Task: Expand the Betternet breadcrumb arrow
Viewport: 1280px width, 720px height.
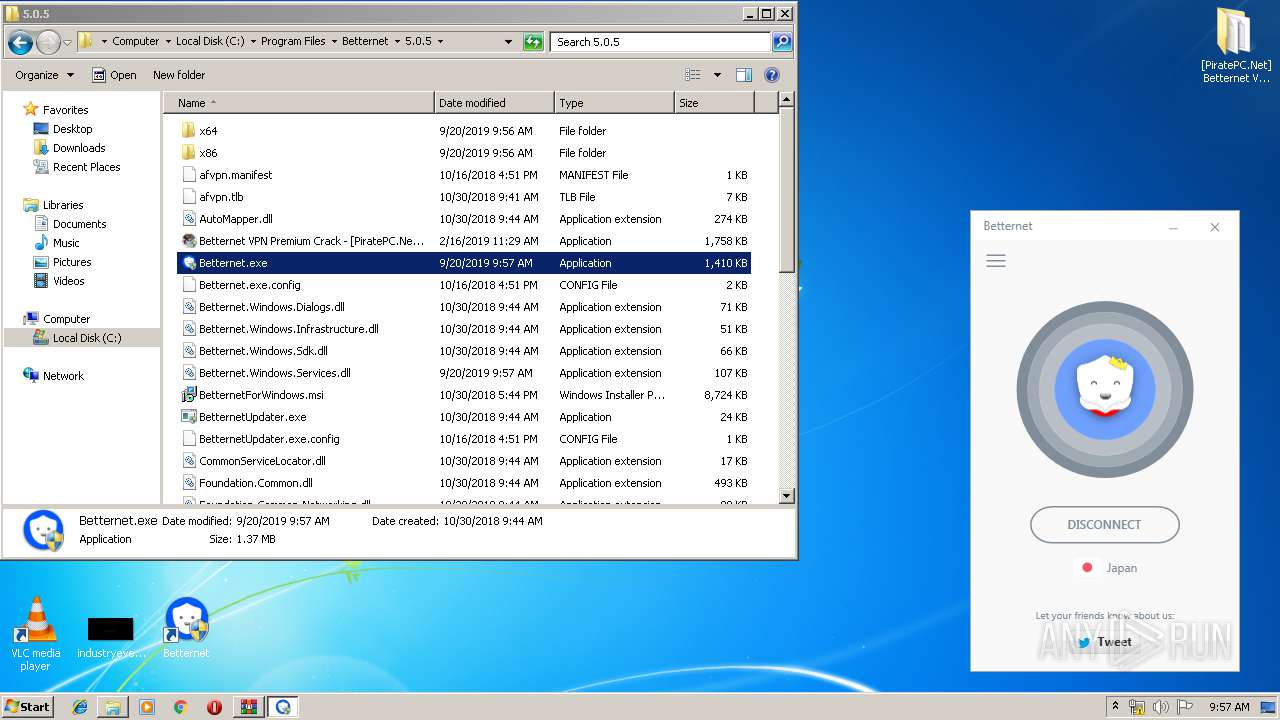Action: pos(397,42)
